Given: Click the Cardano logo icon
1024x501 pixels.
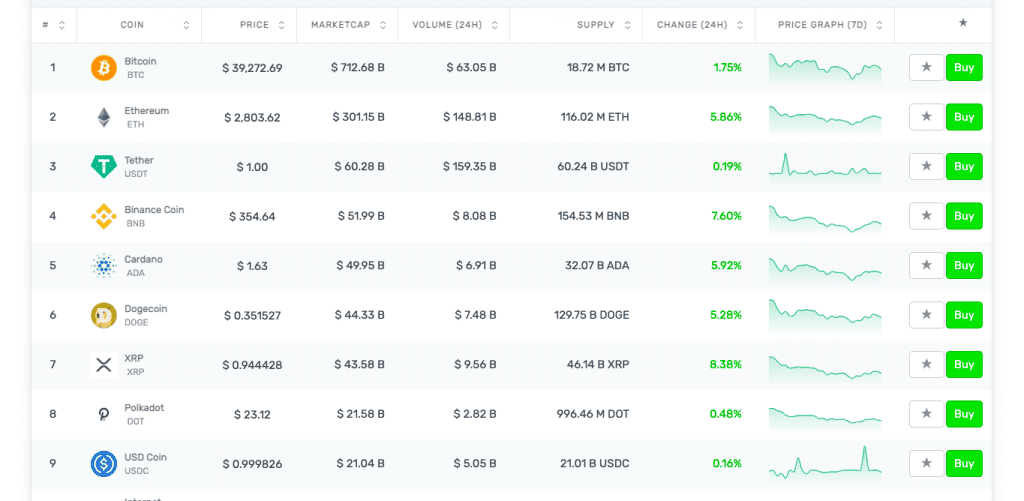Looking at the screenshot, I should point(104,266).
